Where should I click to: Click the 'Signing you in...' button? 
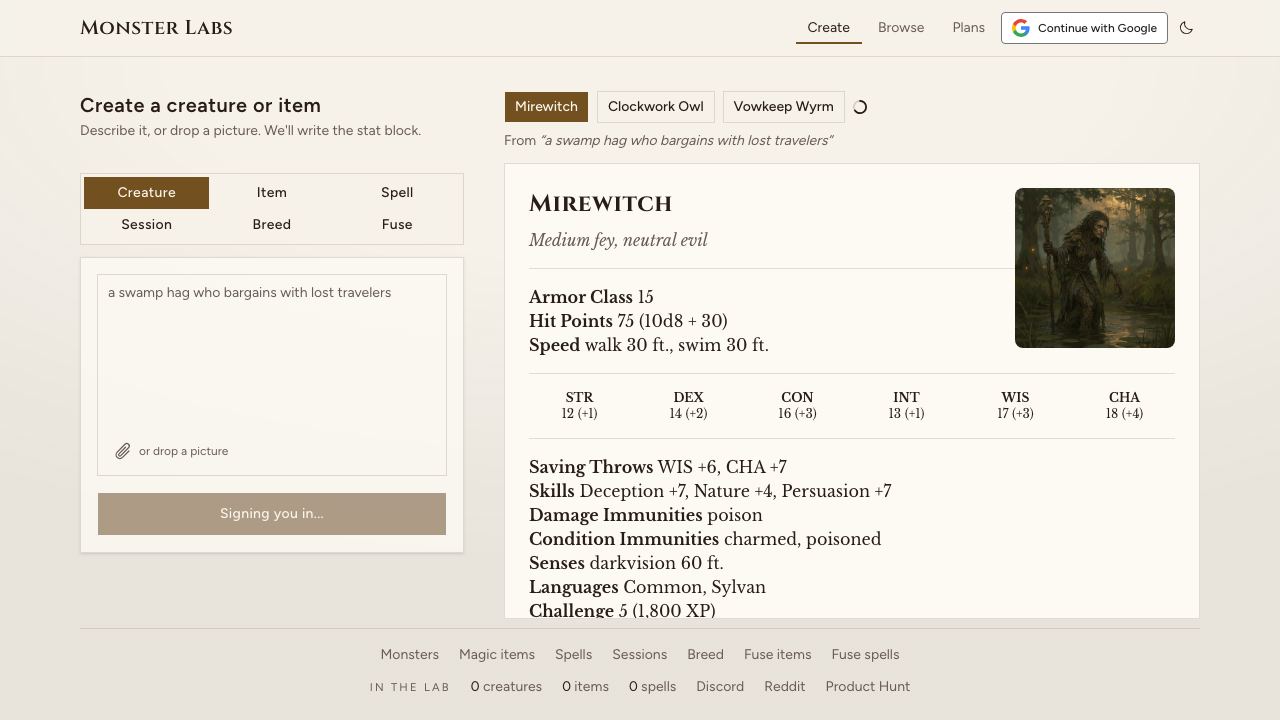272,514
